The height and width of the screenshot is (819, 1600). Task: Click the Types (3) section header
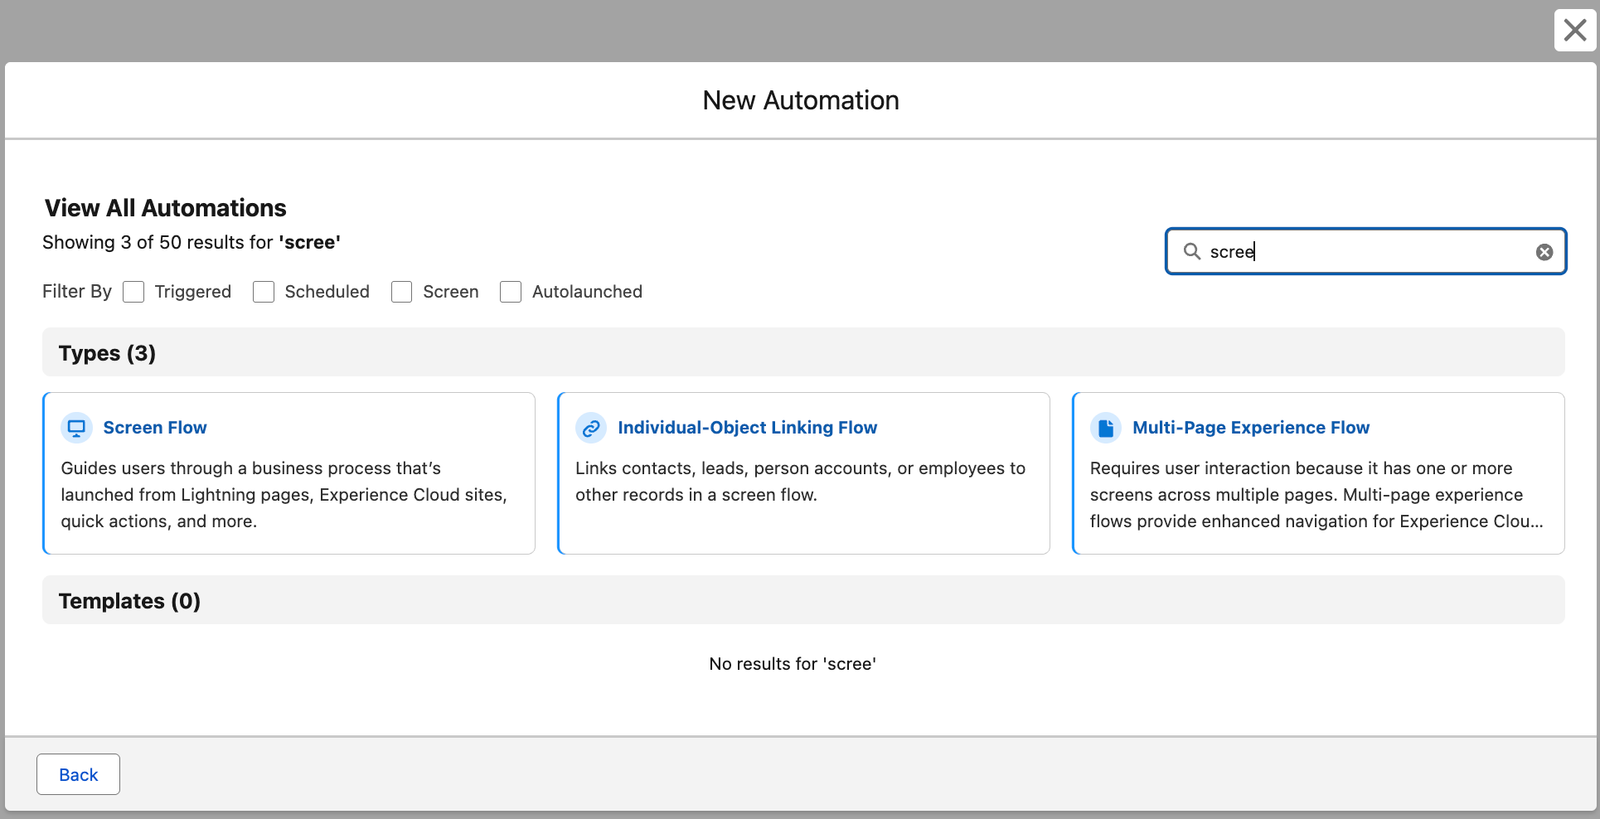pos(107,353)
